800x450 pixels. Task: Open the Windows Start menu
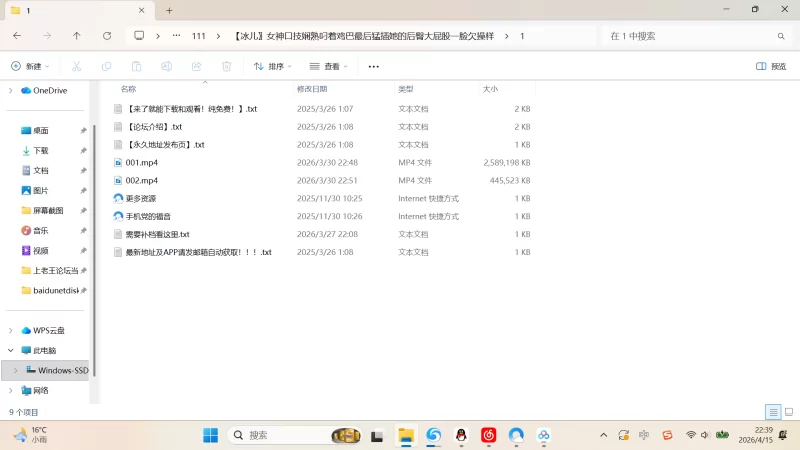point(211,435)
